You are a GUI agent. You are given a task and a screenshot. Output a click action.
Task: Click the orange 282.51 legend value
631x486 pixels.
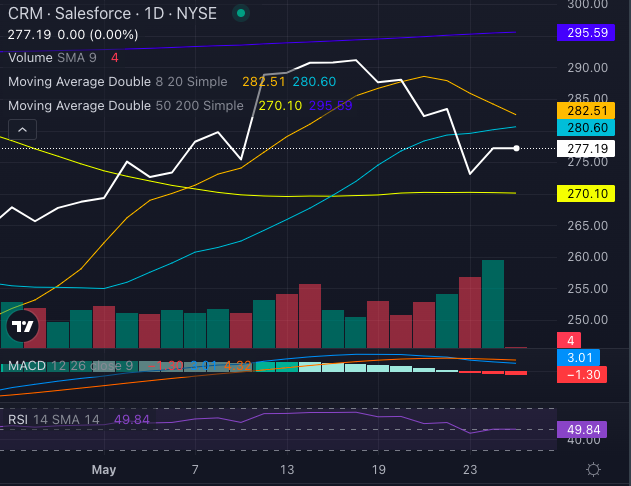click(264, 82)
